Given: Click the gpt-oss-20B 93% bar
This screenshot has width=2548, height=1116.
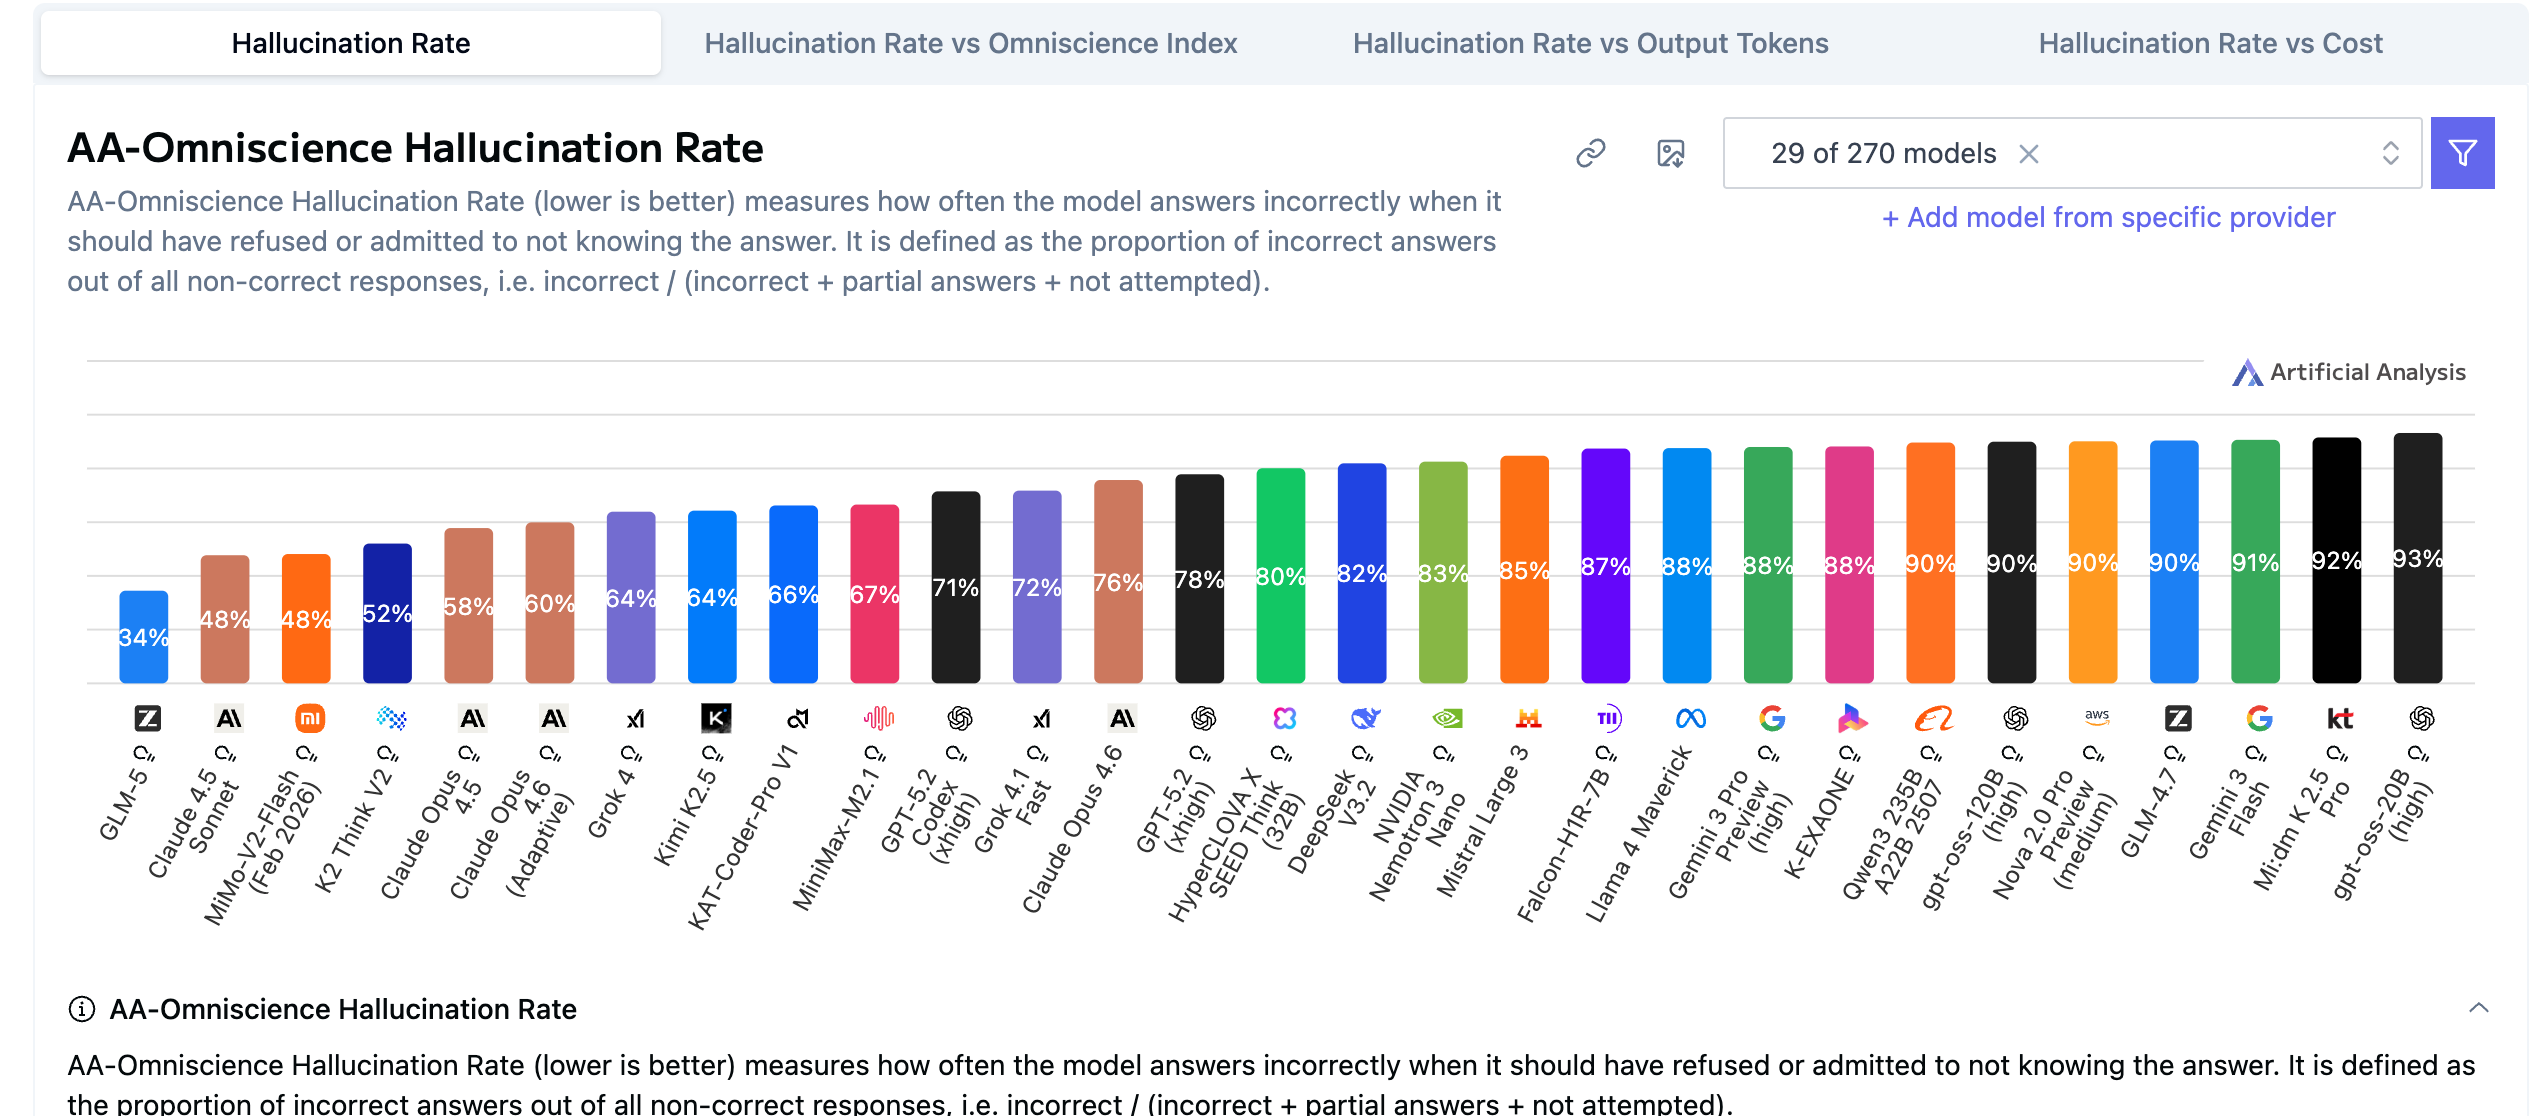Looking at the screenshot, I should point(2417,558).
